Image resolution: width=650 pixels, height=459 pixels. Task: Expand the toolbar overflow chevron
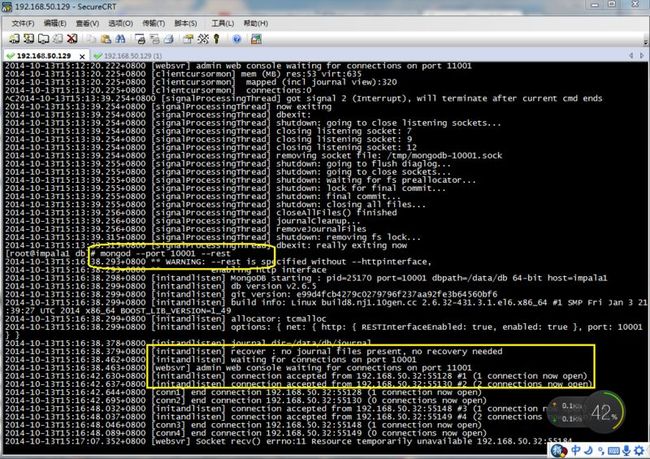[645, 41]
